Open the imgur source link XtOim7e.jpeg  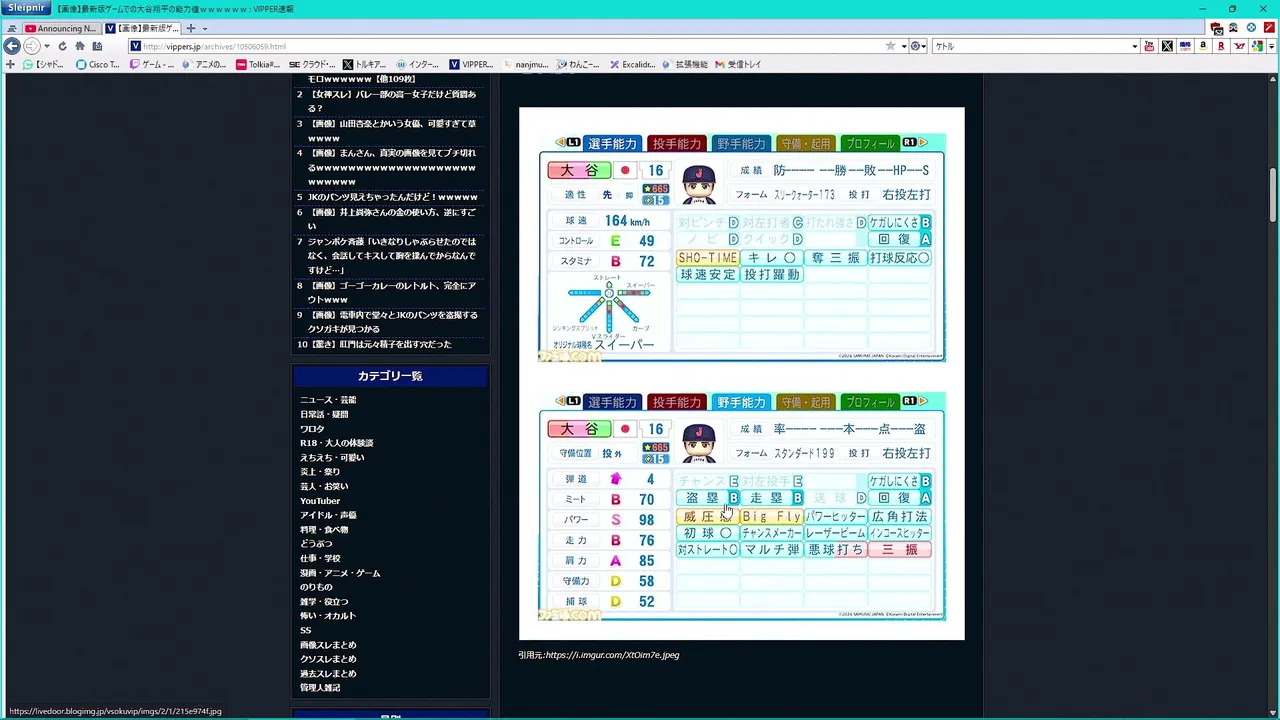coord(612,655)
